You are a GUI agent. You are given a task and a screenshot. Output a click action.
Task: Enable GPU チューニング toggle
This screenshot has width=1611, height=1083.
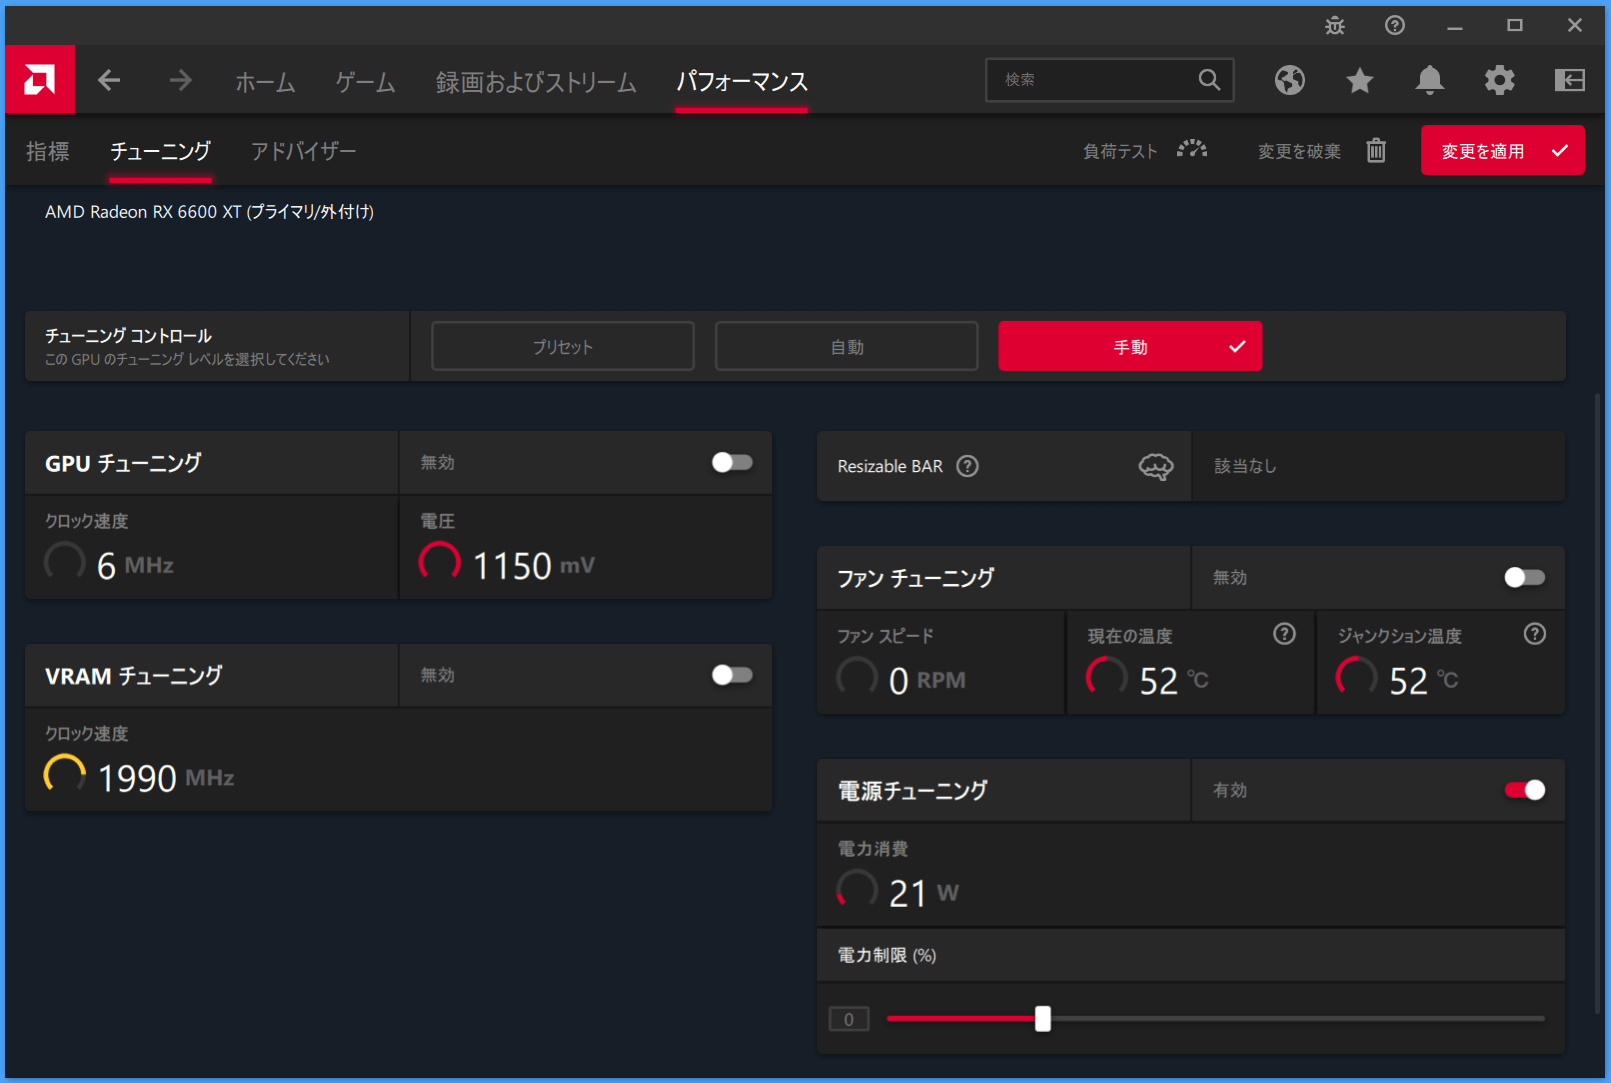(732, 462)
